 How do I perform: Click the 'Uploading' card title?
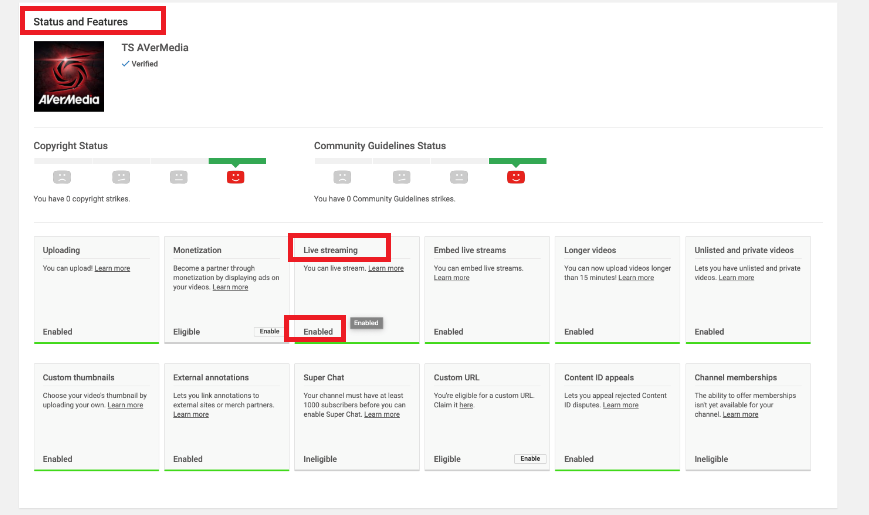pyautogui.click(x=62, y=250)
